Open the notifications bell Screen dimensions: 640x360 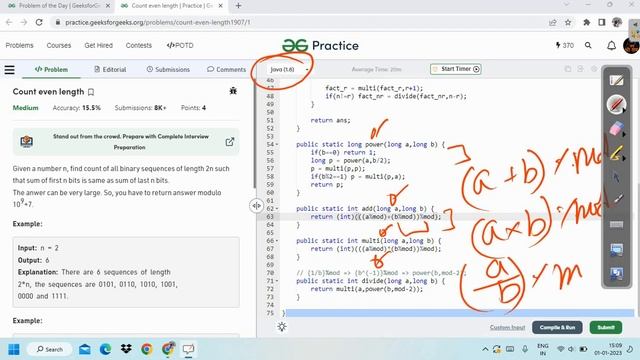click(611, 45)
